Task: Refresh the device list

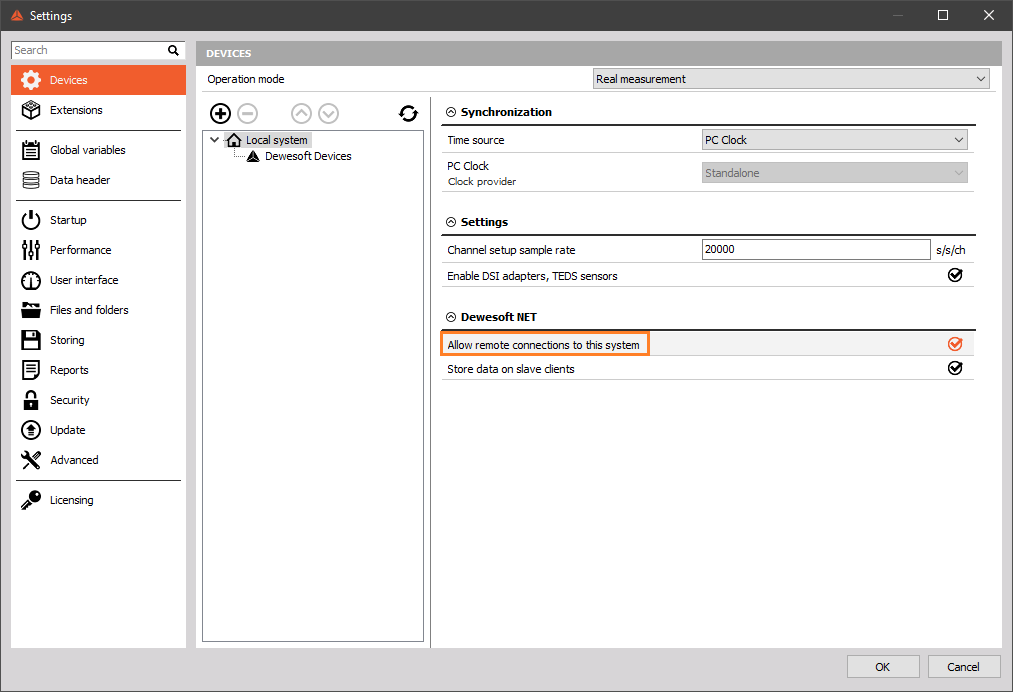Action: coord(408,114)
